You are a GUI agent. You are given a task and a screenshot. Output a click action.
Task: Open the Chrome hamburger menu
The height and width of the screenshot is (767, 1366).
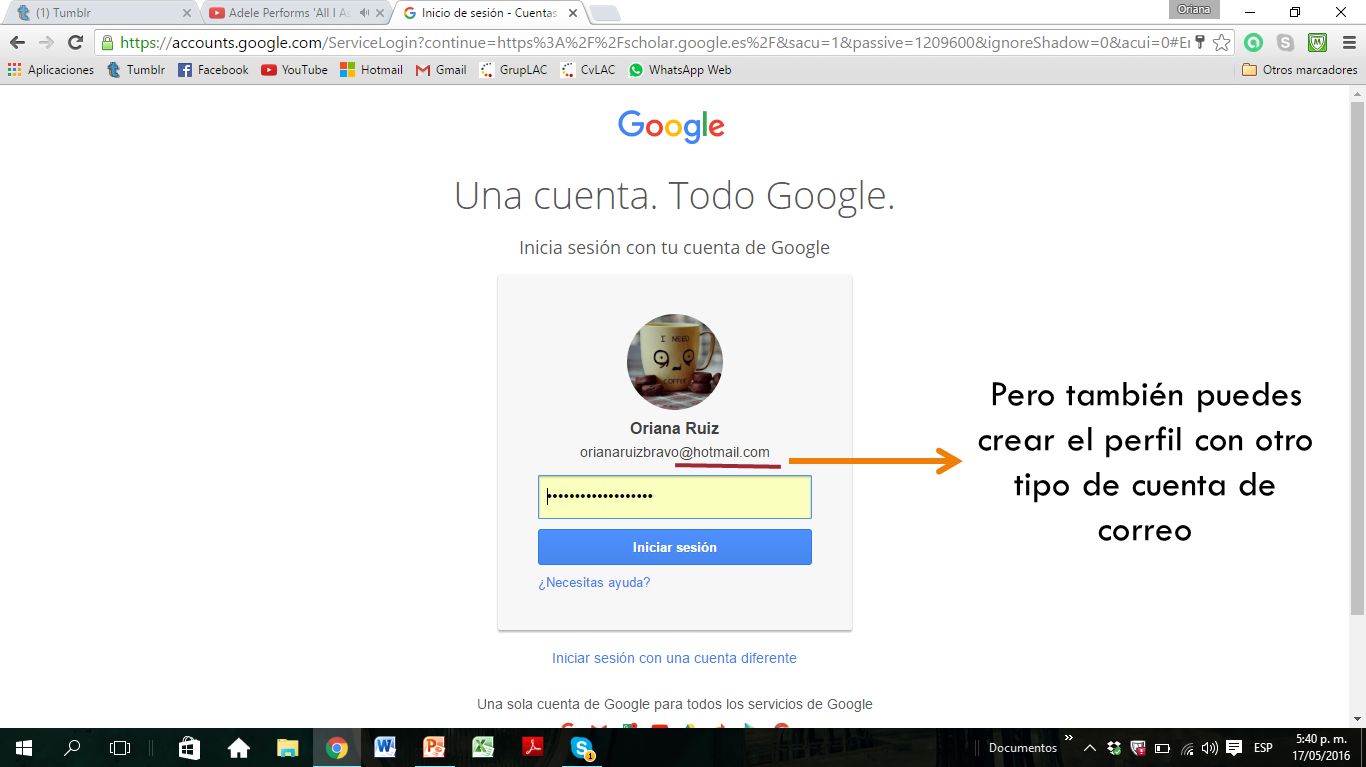click(1348, 43)
